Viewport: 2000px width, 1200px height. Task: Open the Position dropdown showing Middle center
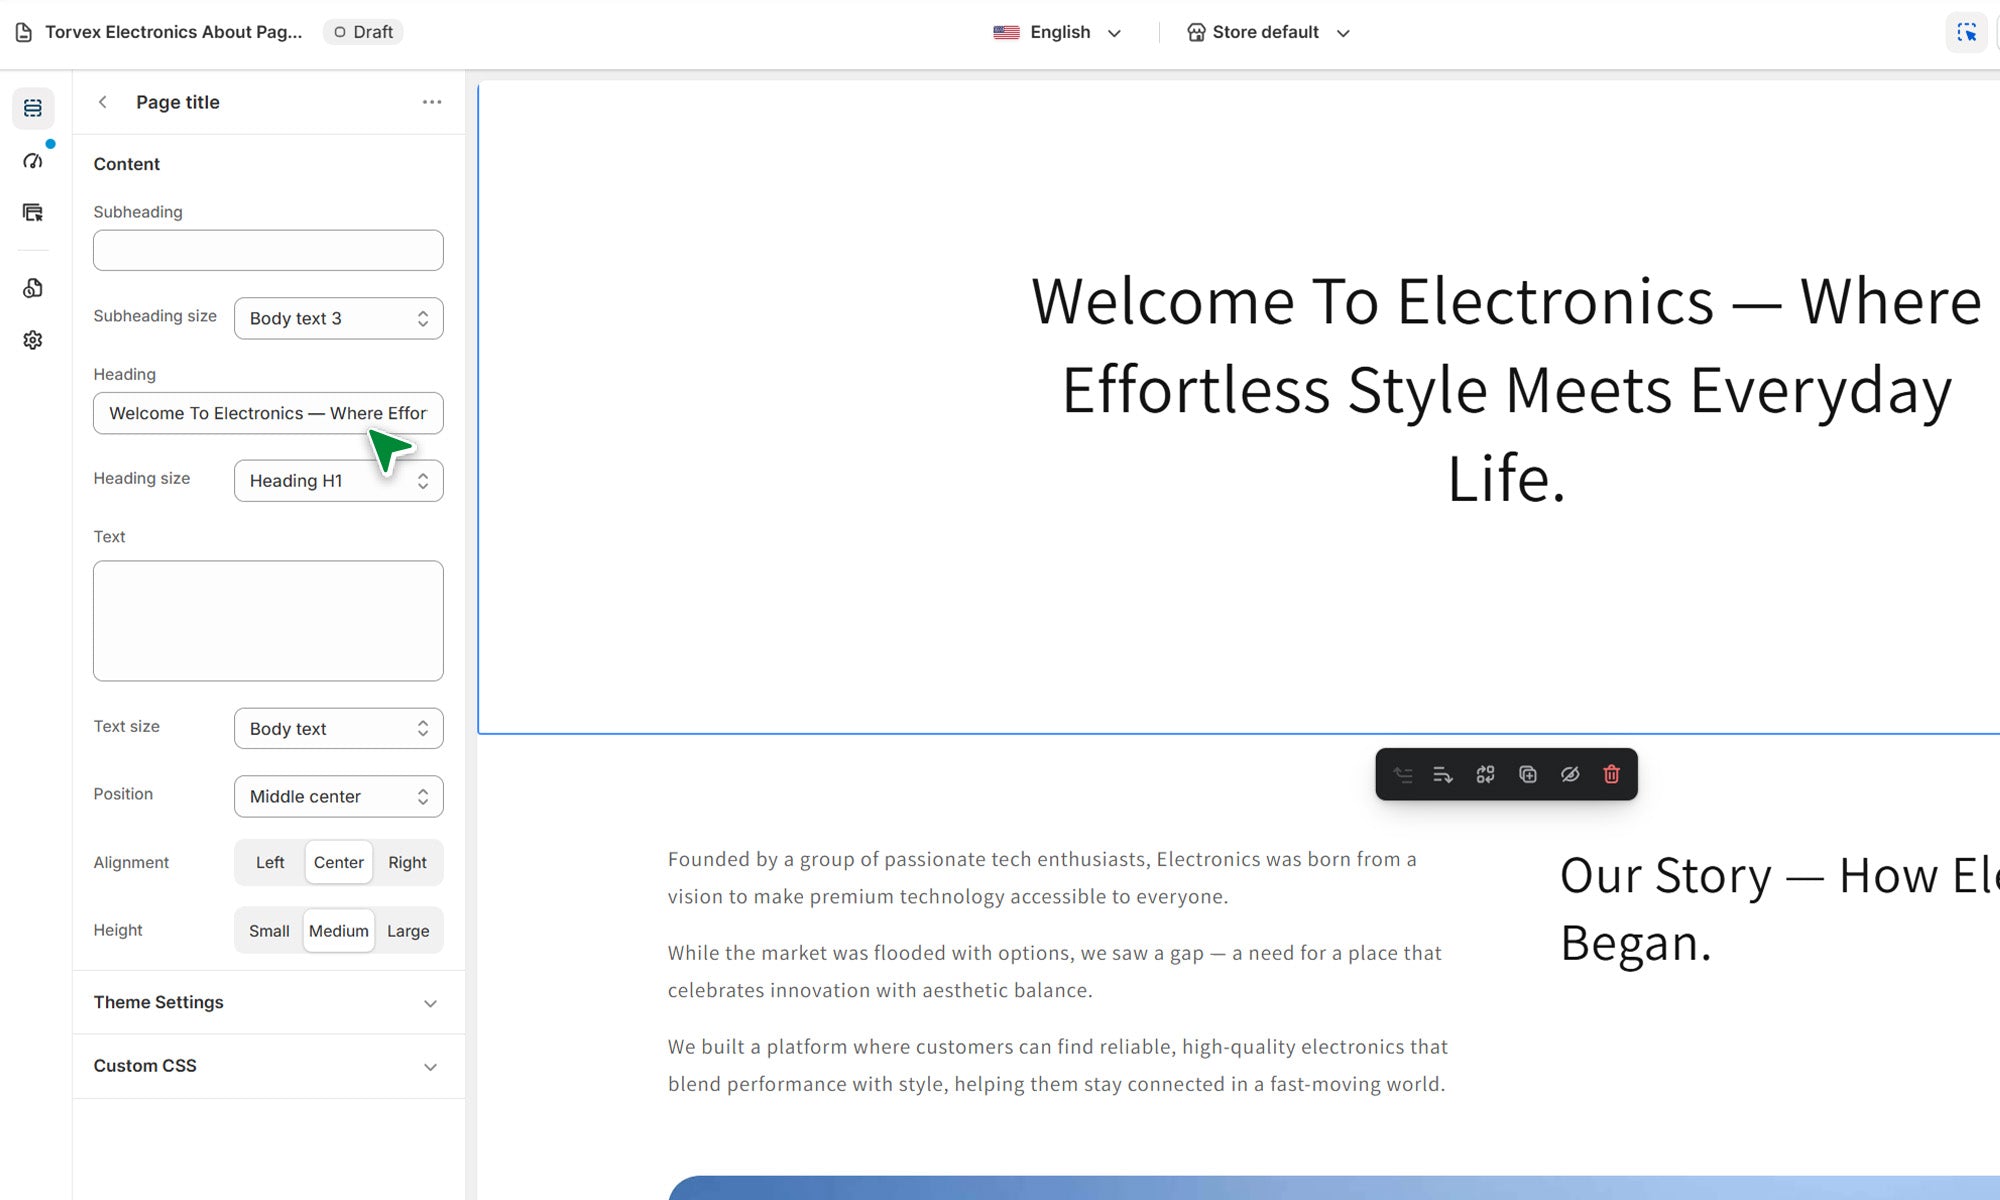tap(338, 797)
